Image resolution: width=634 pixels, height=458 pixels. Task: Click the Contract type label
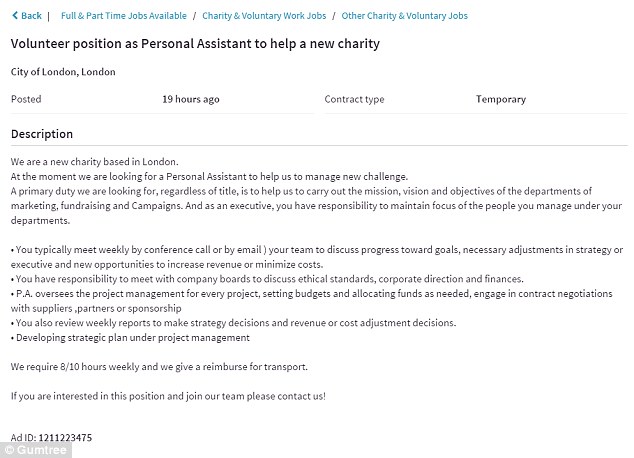pos(354,100)
